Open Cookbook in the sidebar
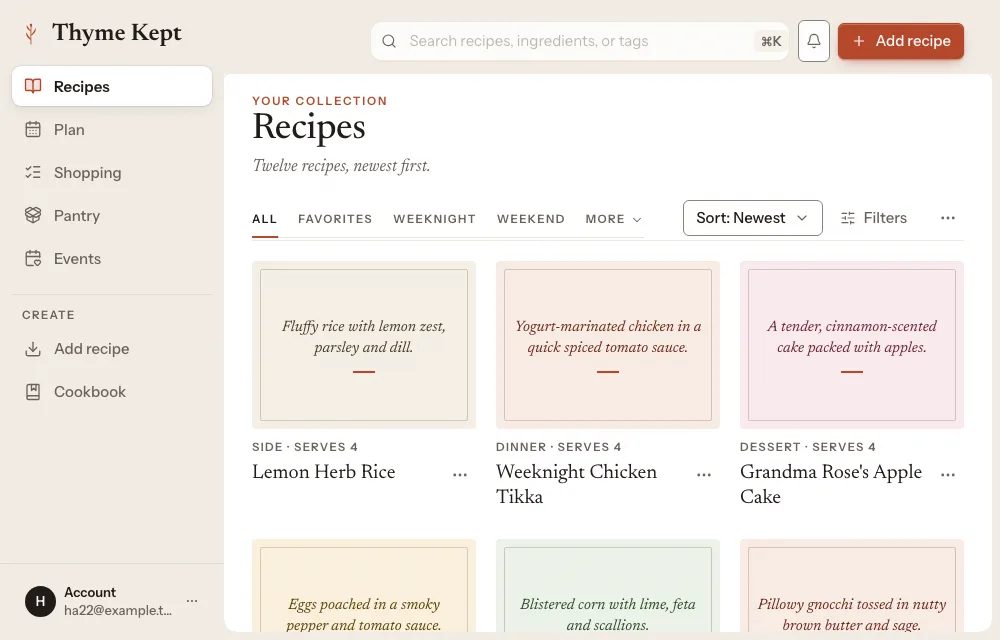 point(112,391)
